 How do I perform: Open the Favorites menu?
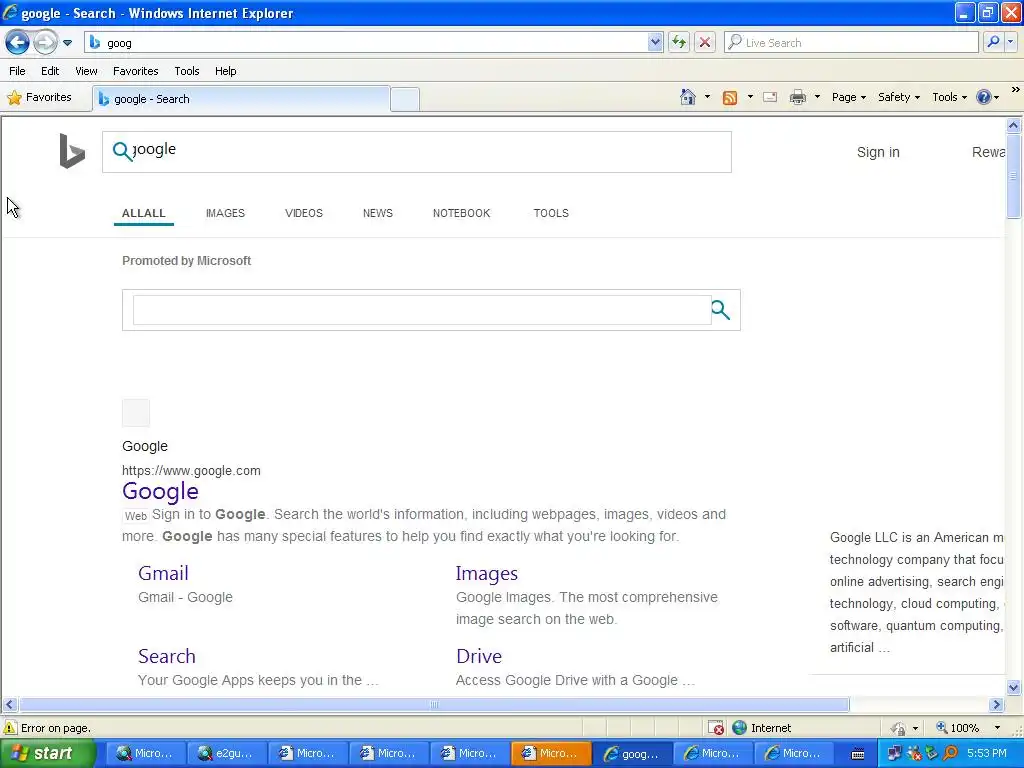click(135, 71)
